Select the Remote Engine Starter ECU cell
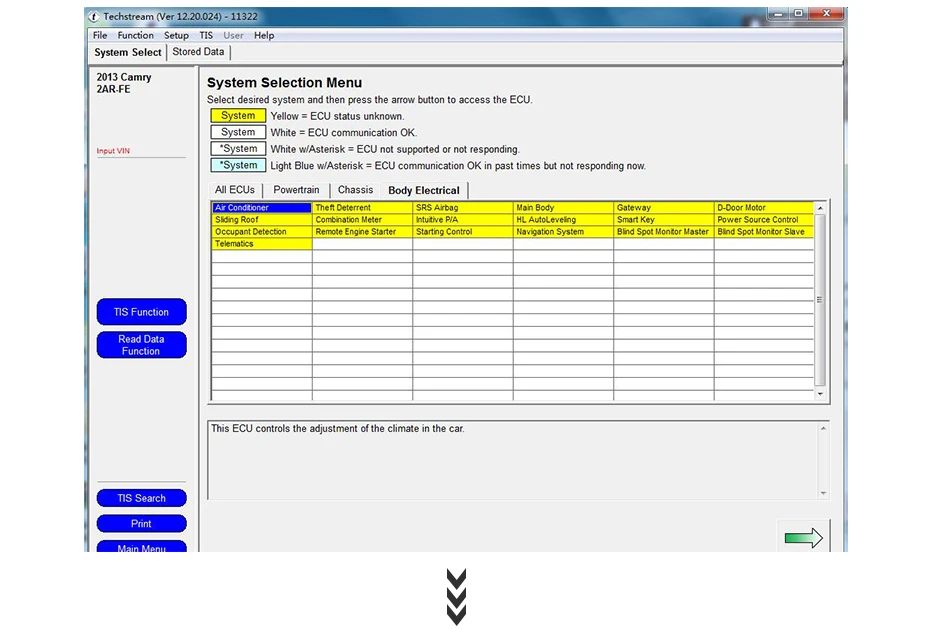The image size is (930, 633). [362, 232]
